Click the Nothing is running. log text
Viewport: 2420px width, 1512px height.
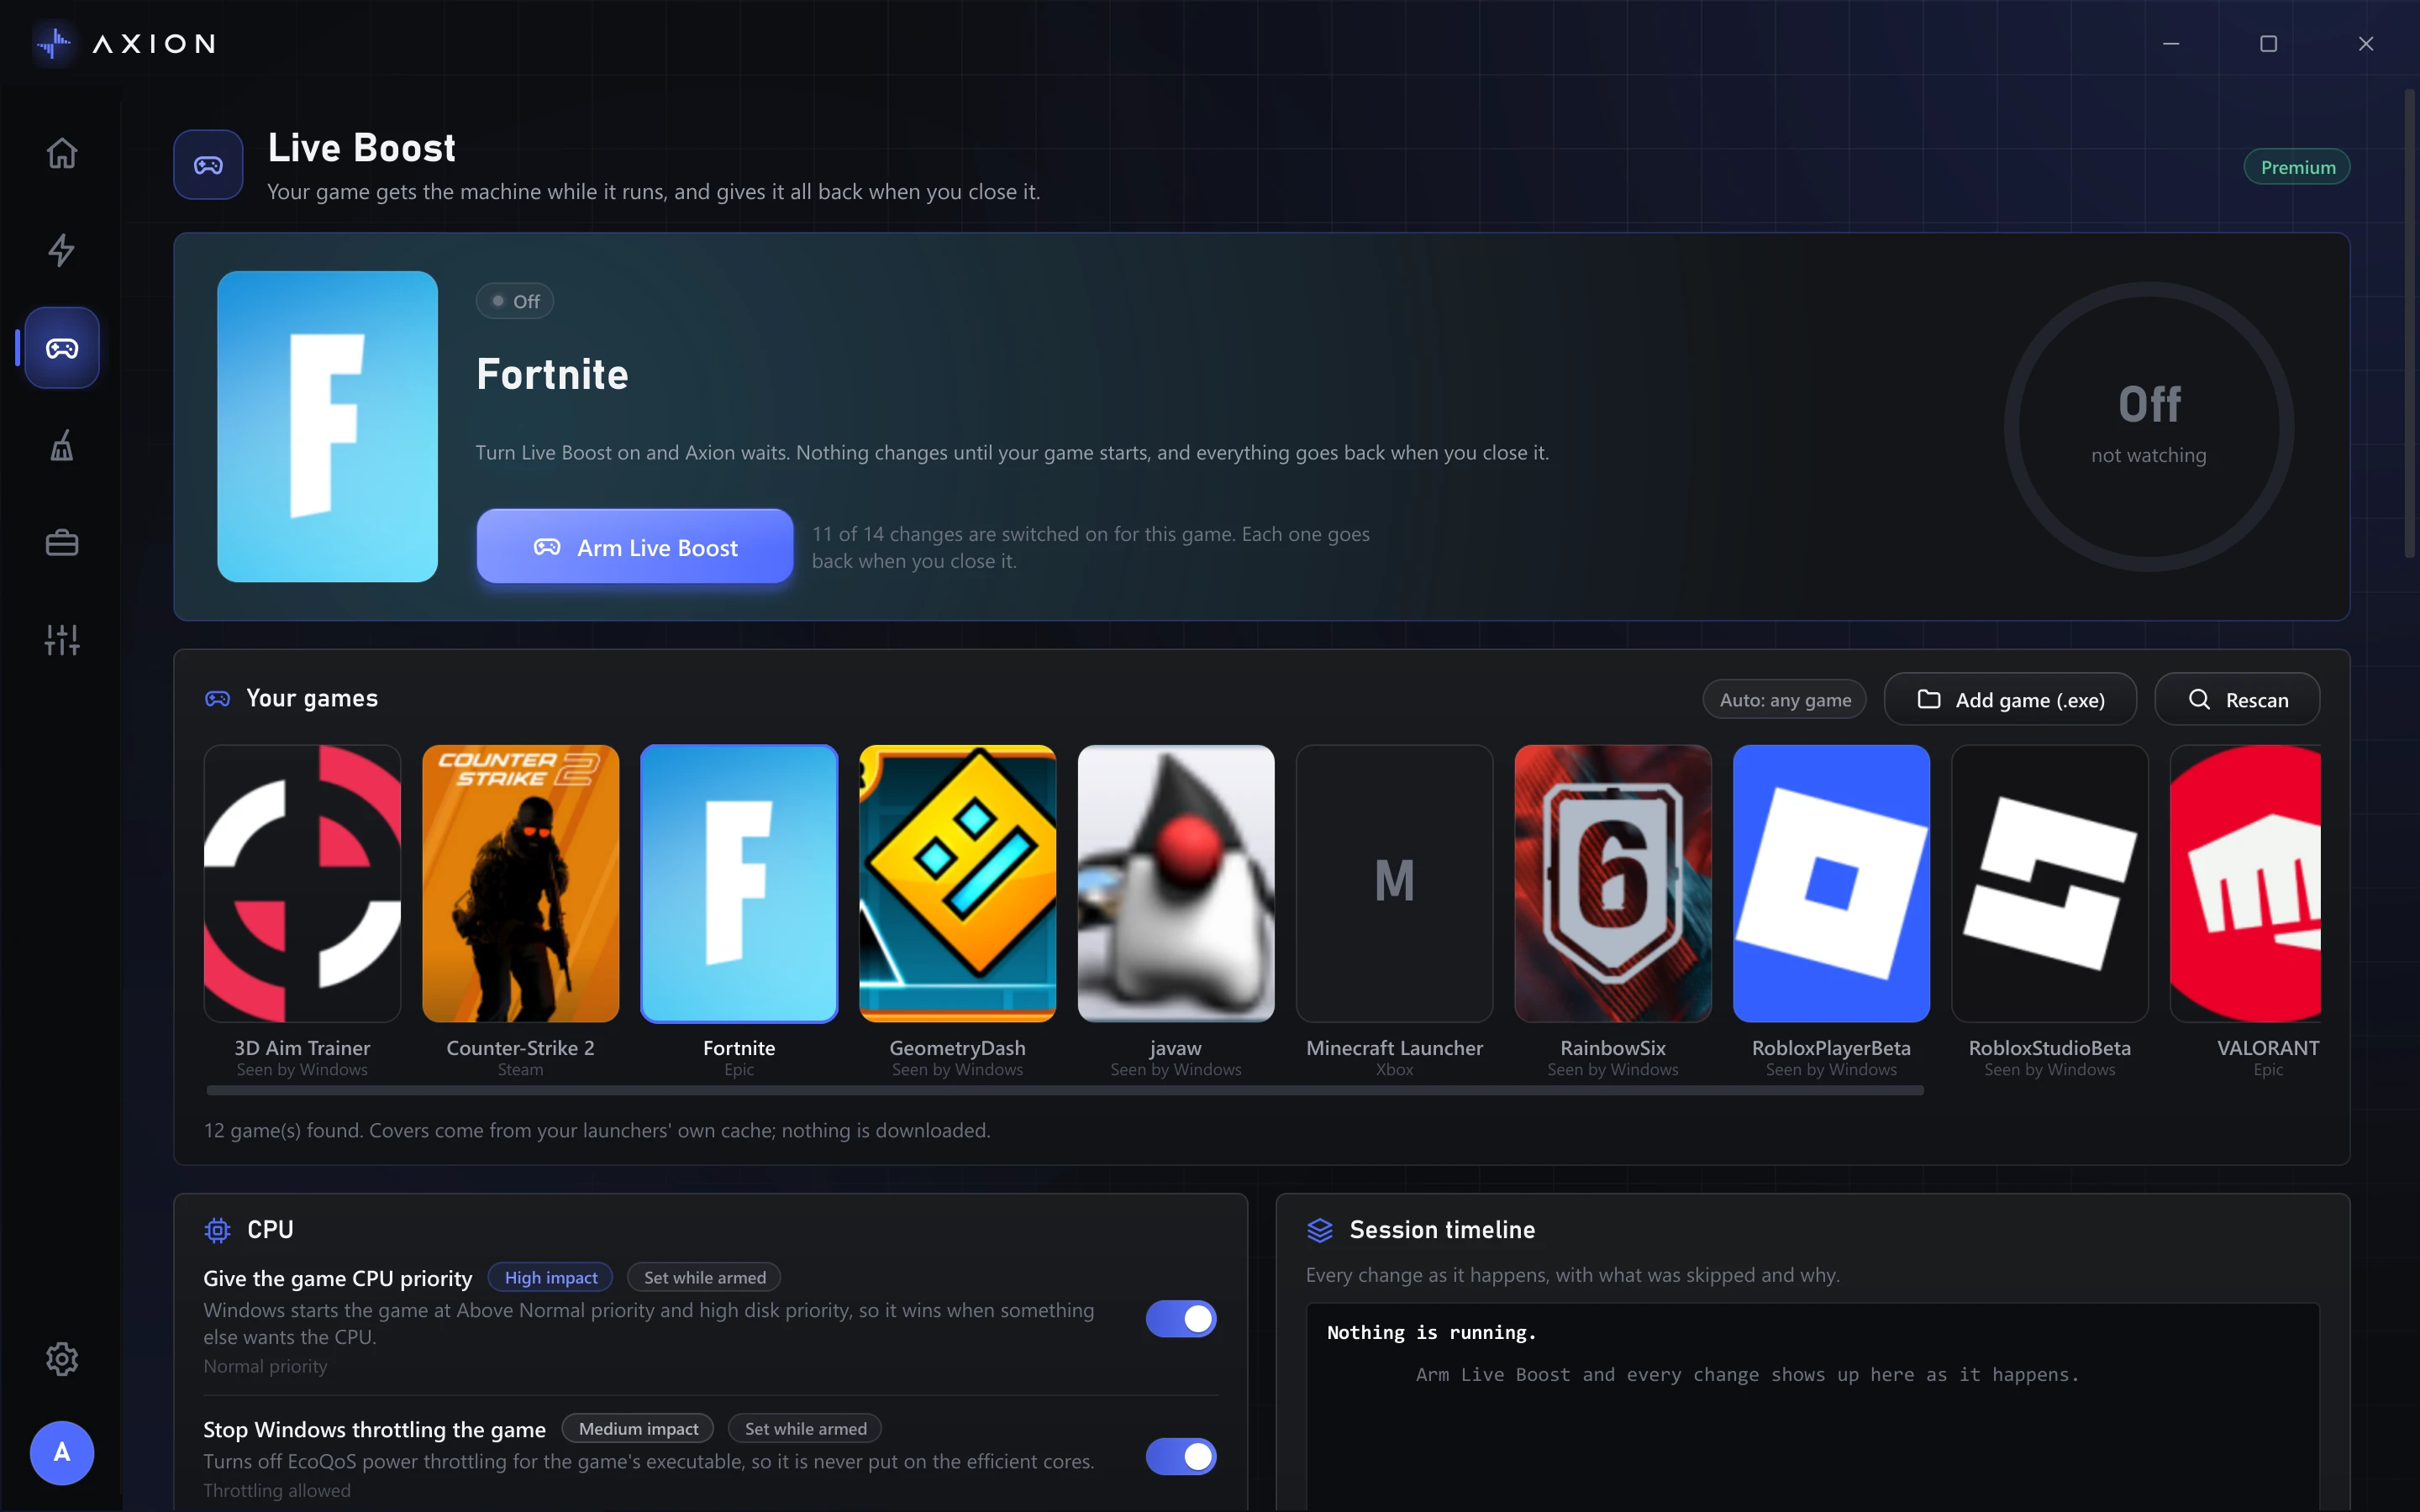click(x=1431, y=1333)
